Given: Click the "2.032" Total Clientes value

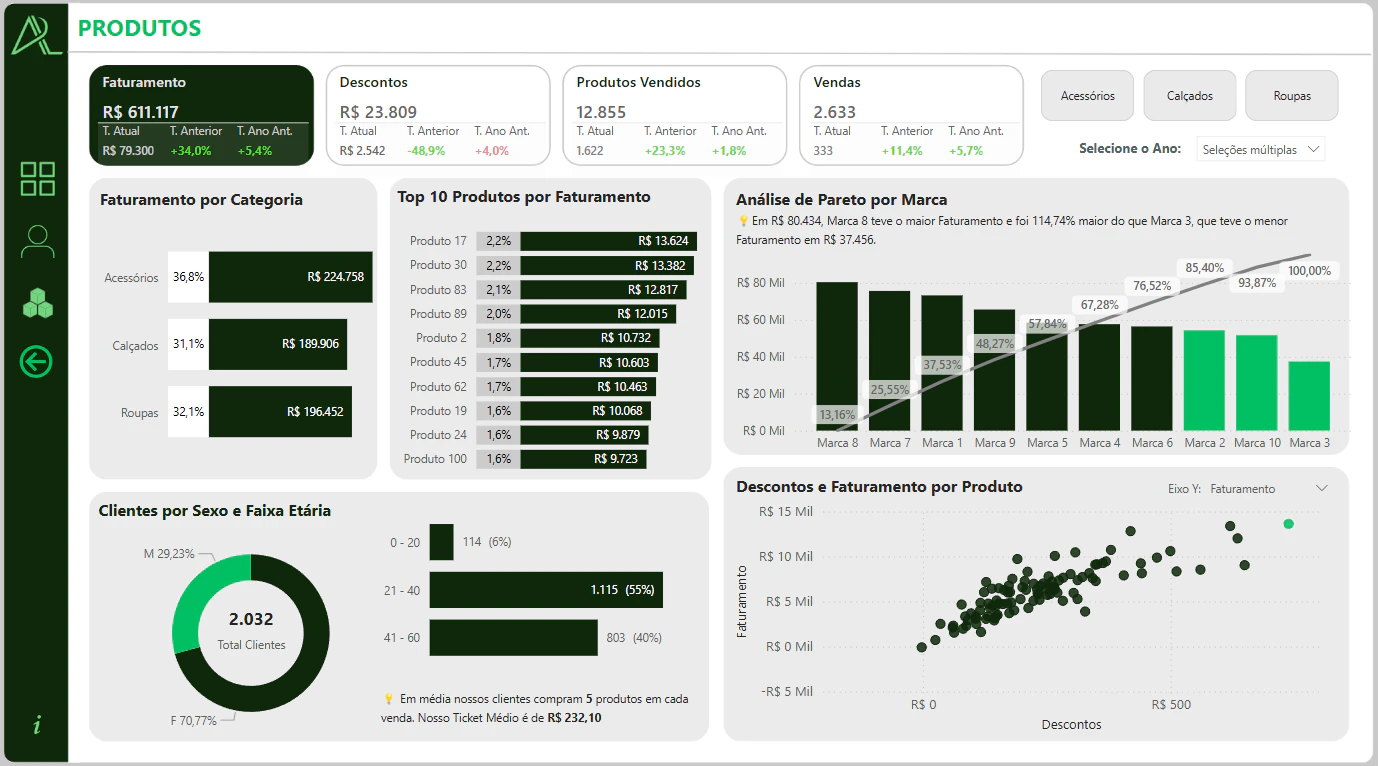Looking at the screenshot, I should pos(251,619).
